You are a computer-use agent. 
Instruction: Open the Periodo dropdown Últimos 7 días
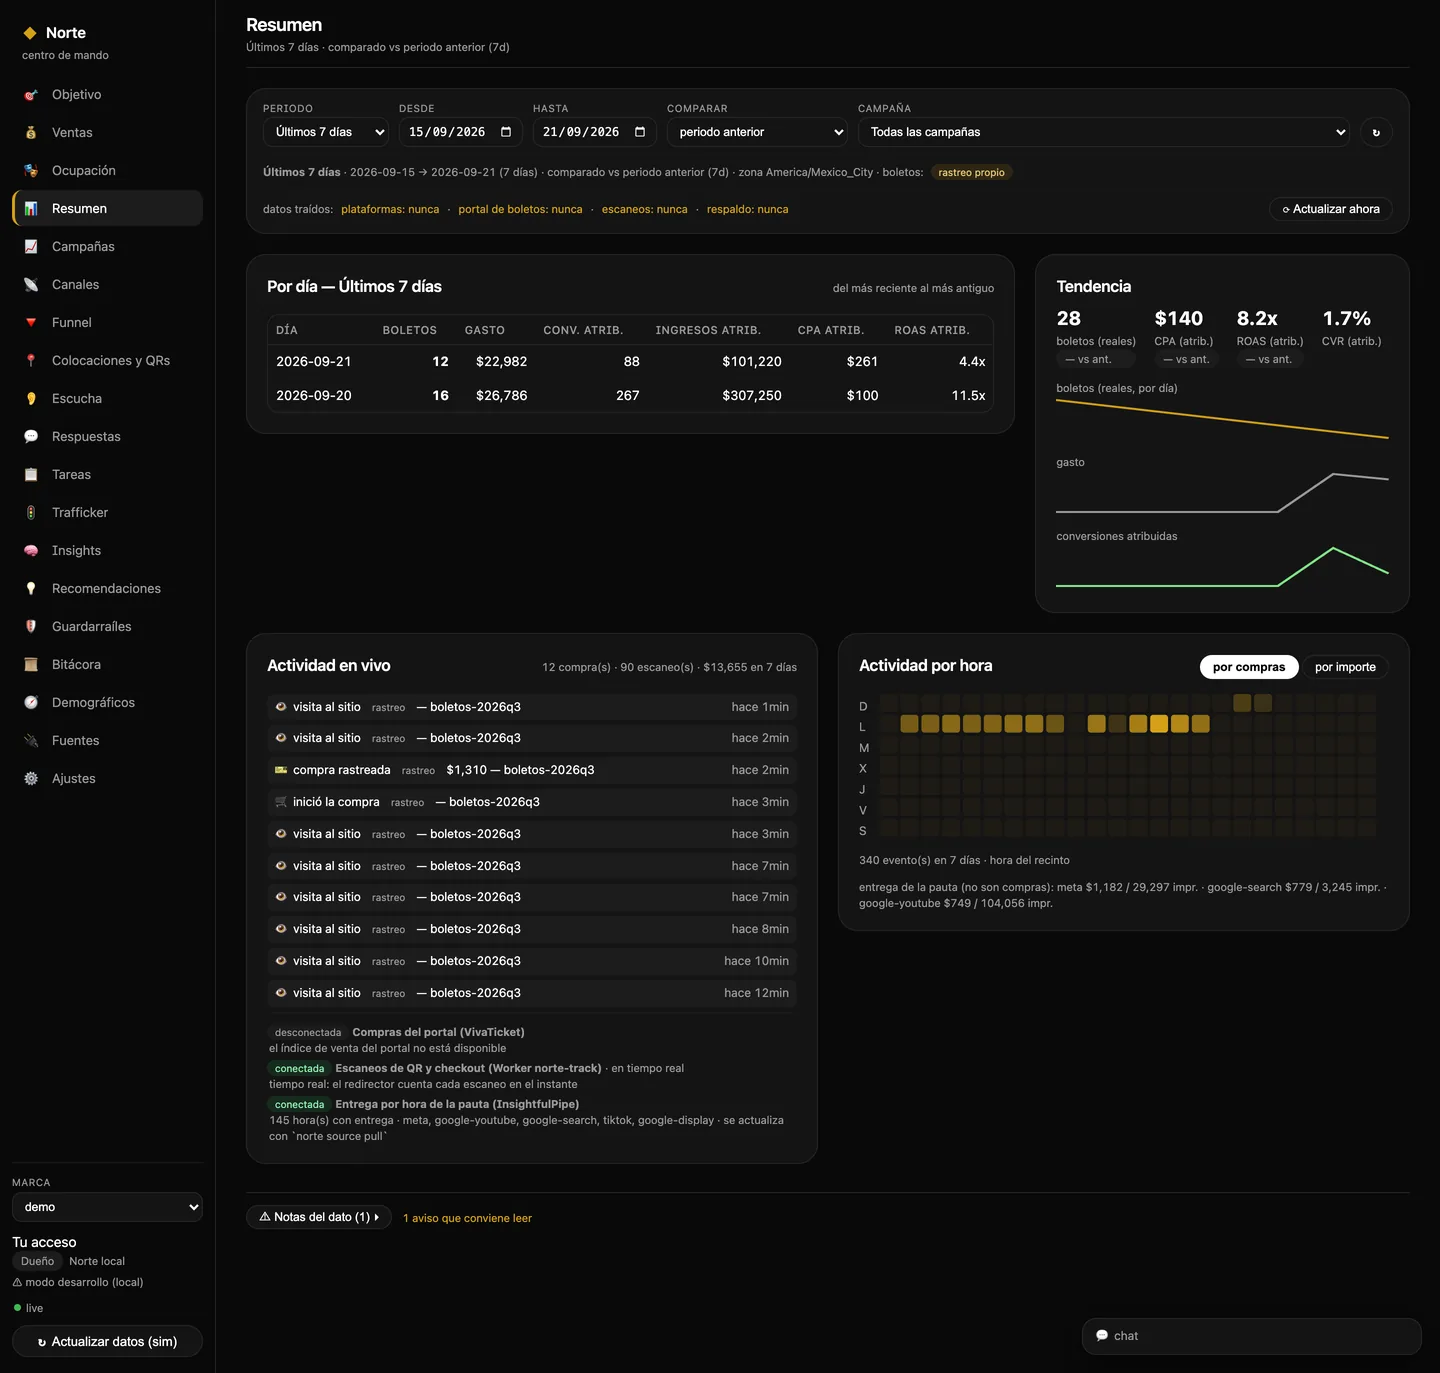tap(326, 132)
